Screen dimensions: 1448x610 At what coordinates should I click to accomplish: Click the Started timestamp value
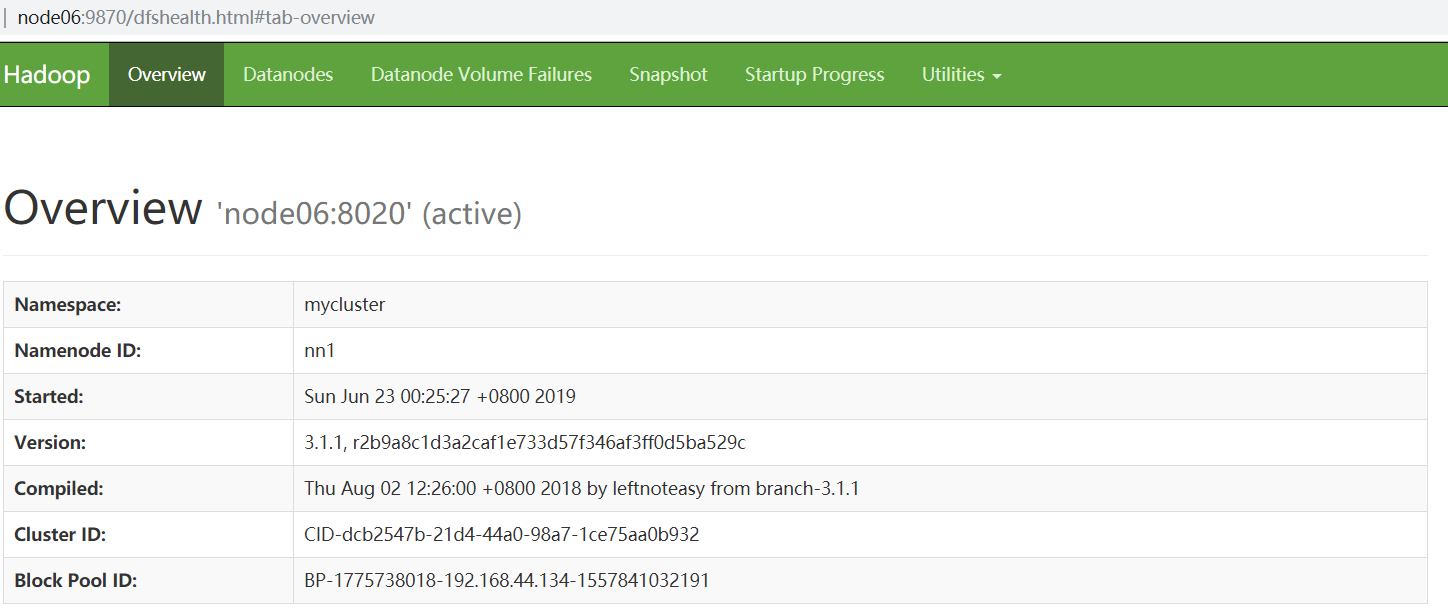[x=440, y=397]
